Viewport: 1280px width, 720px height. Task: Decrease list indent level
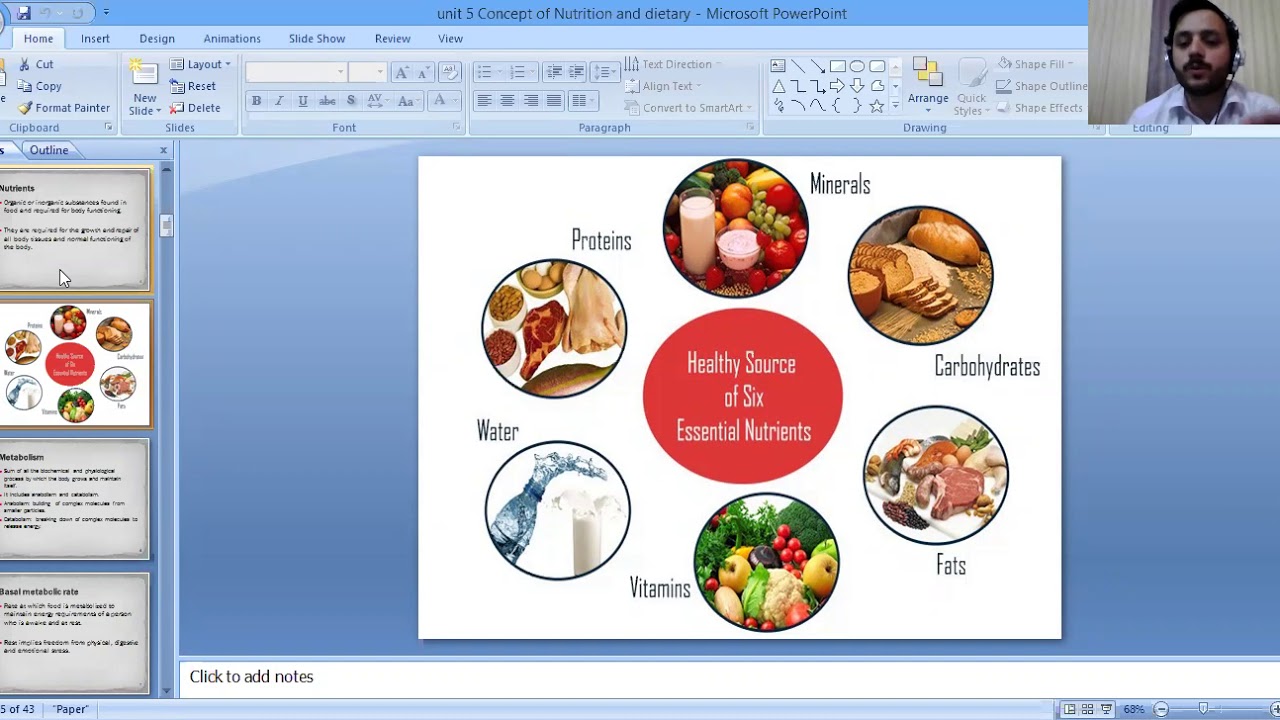(x=554, y=72)
